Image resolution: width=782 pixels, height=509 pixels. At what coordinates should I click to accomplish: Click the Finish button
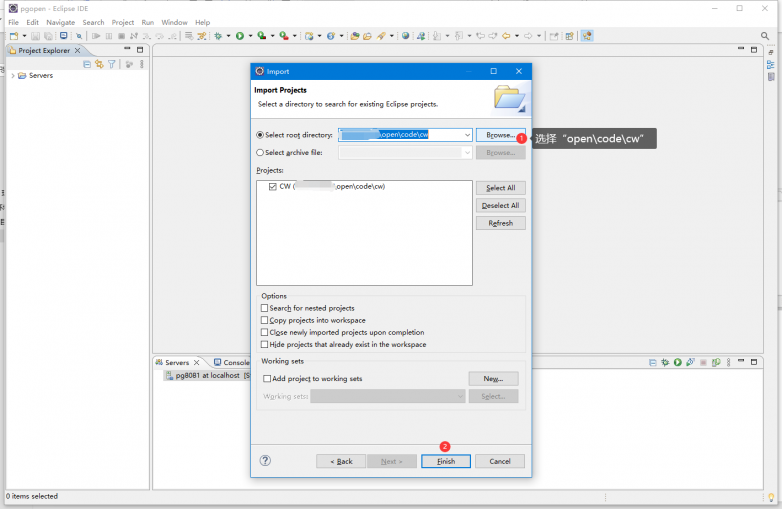[x=446, y=461]
